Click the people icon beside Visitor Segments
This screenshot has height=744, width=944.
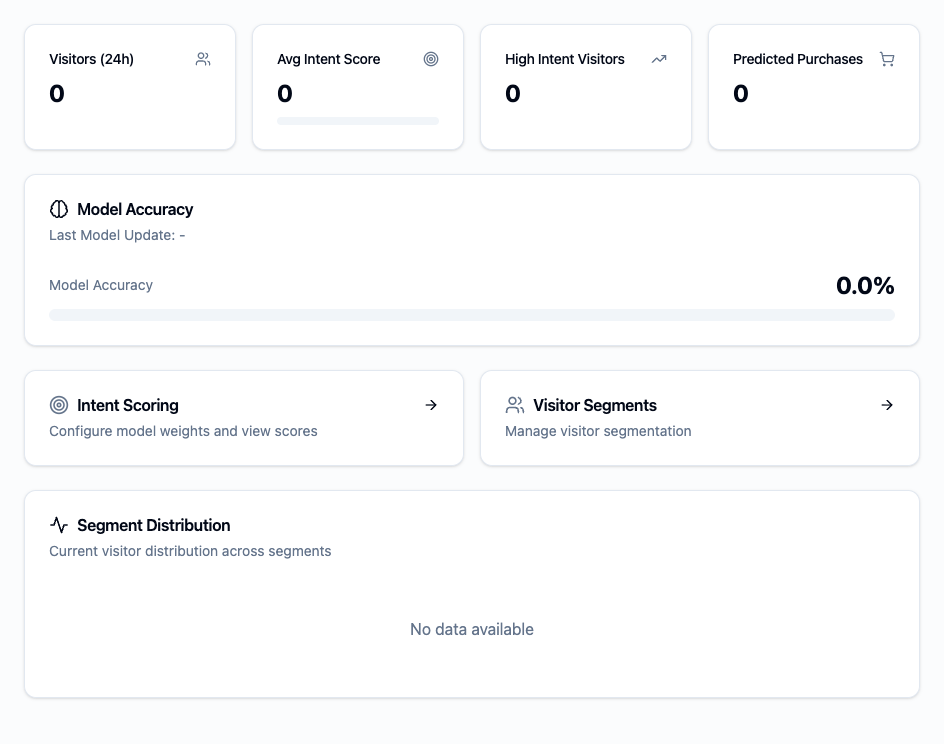pyautogui.click(x=515, y=405)
